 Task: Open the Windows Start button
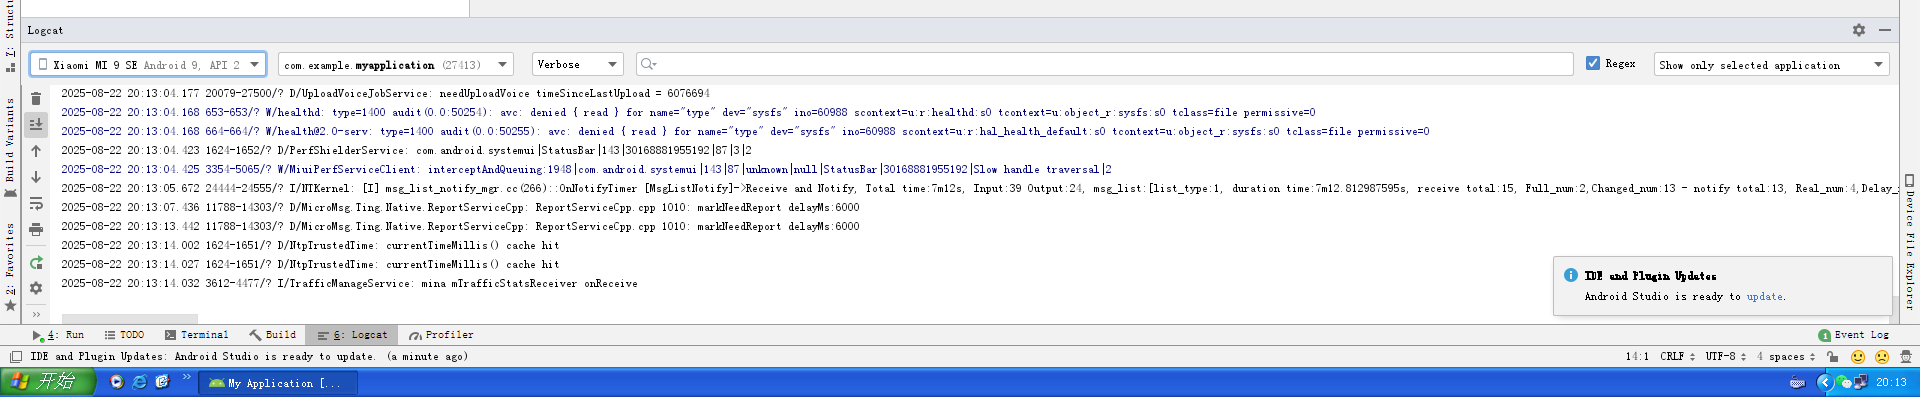(48, 382)
